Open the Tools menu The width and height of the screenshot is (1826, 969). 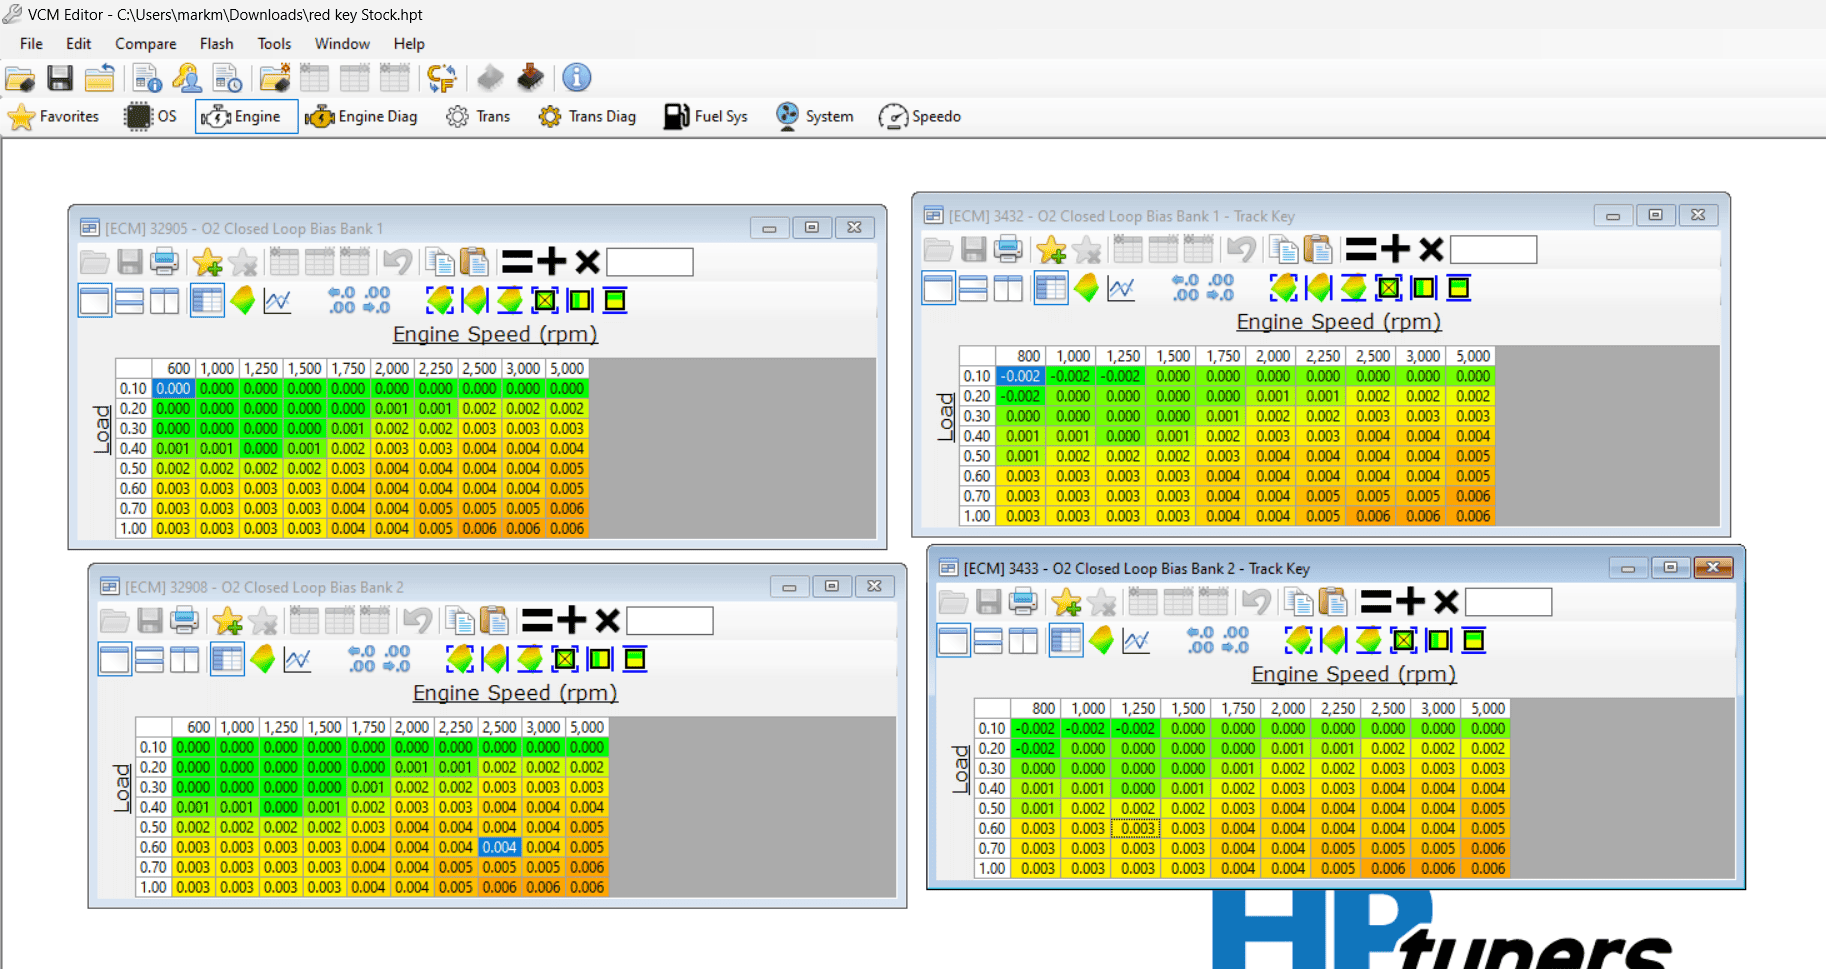point(274,44)
